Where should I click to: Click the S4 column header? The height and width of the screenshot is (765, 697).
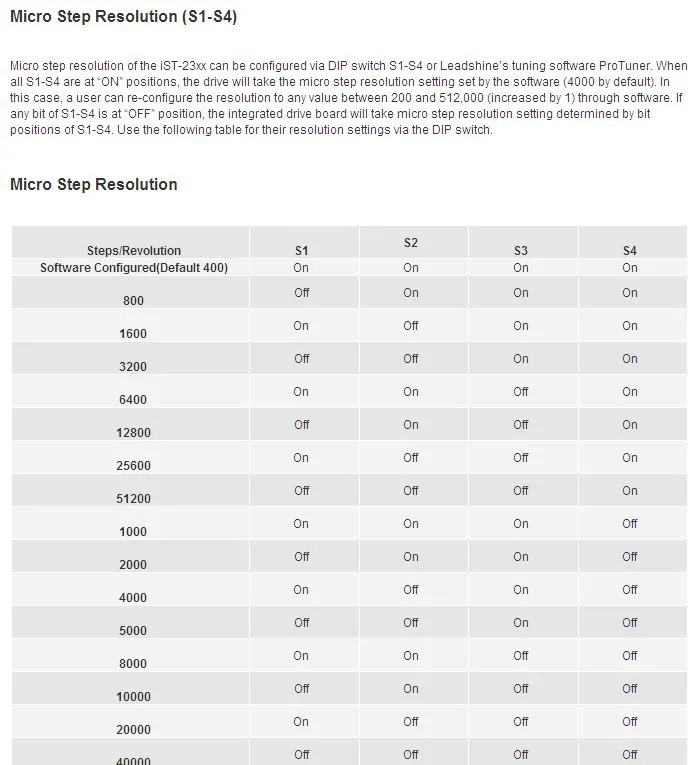tap(630, 251)
